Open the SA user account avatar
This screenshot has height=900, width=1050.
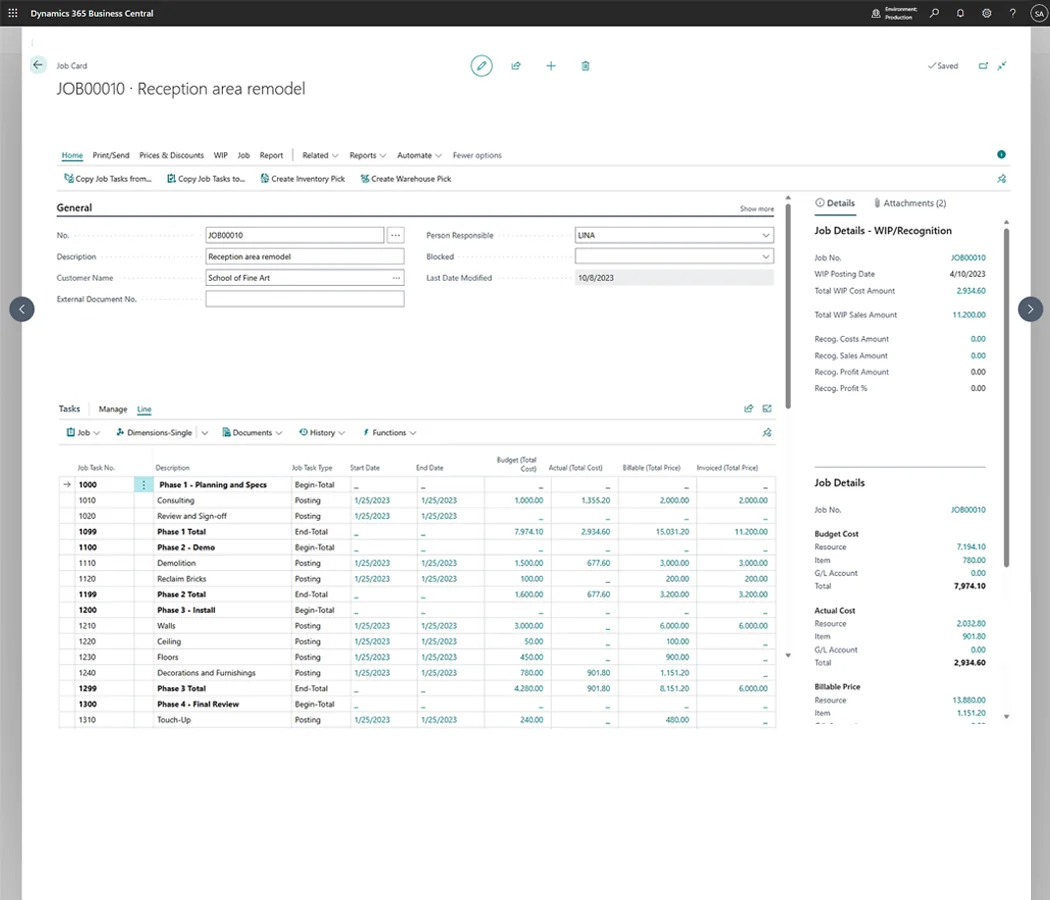1039,13
